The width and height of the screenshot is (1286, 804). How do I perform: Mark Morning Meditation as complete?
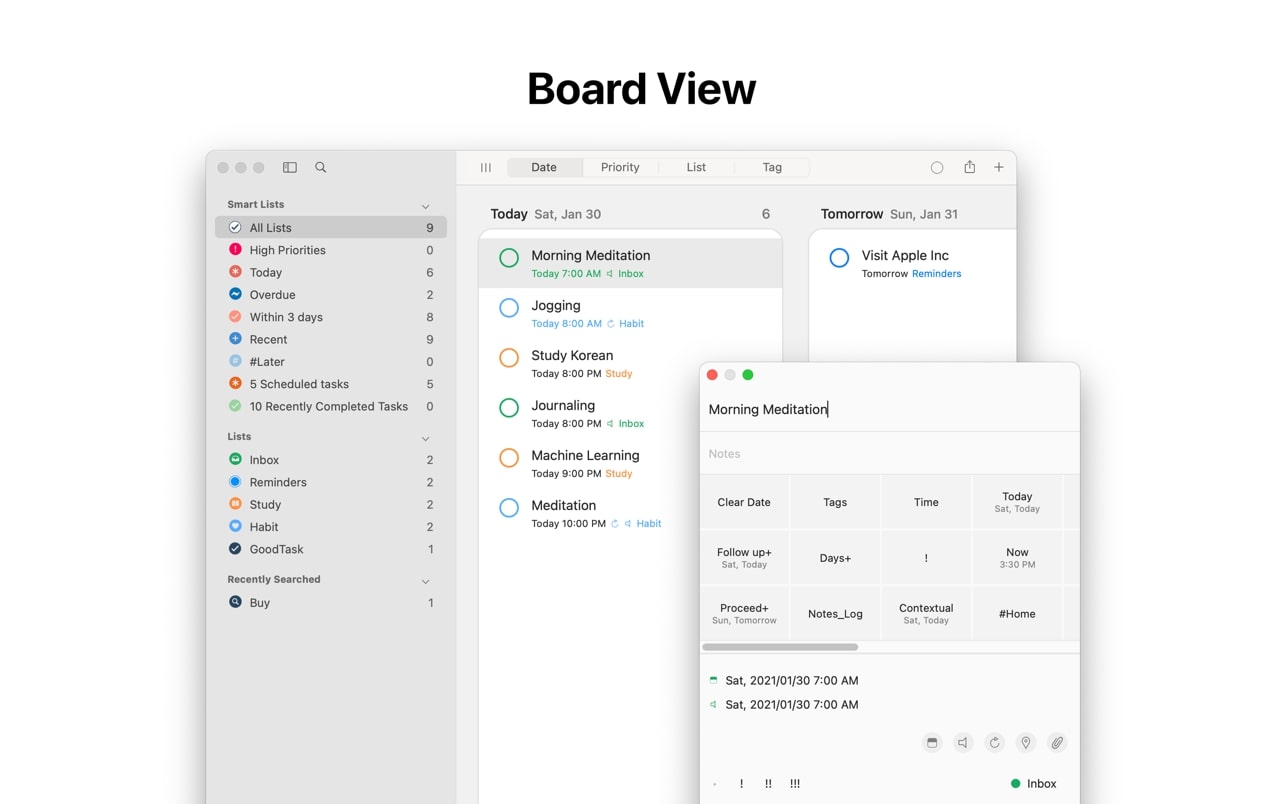tap(509, 258)
